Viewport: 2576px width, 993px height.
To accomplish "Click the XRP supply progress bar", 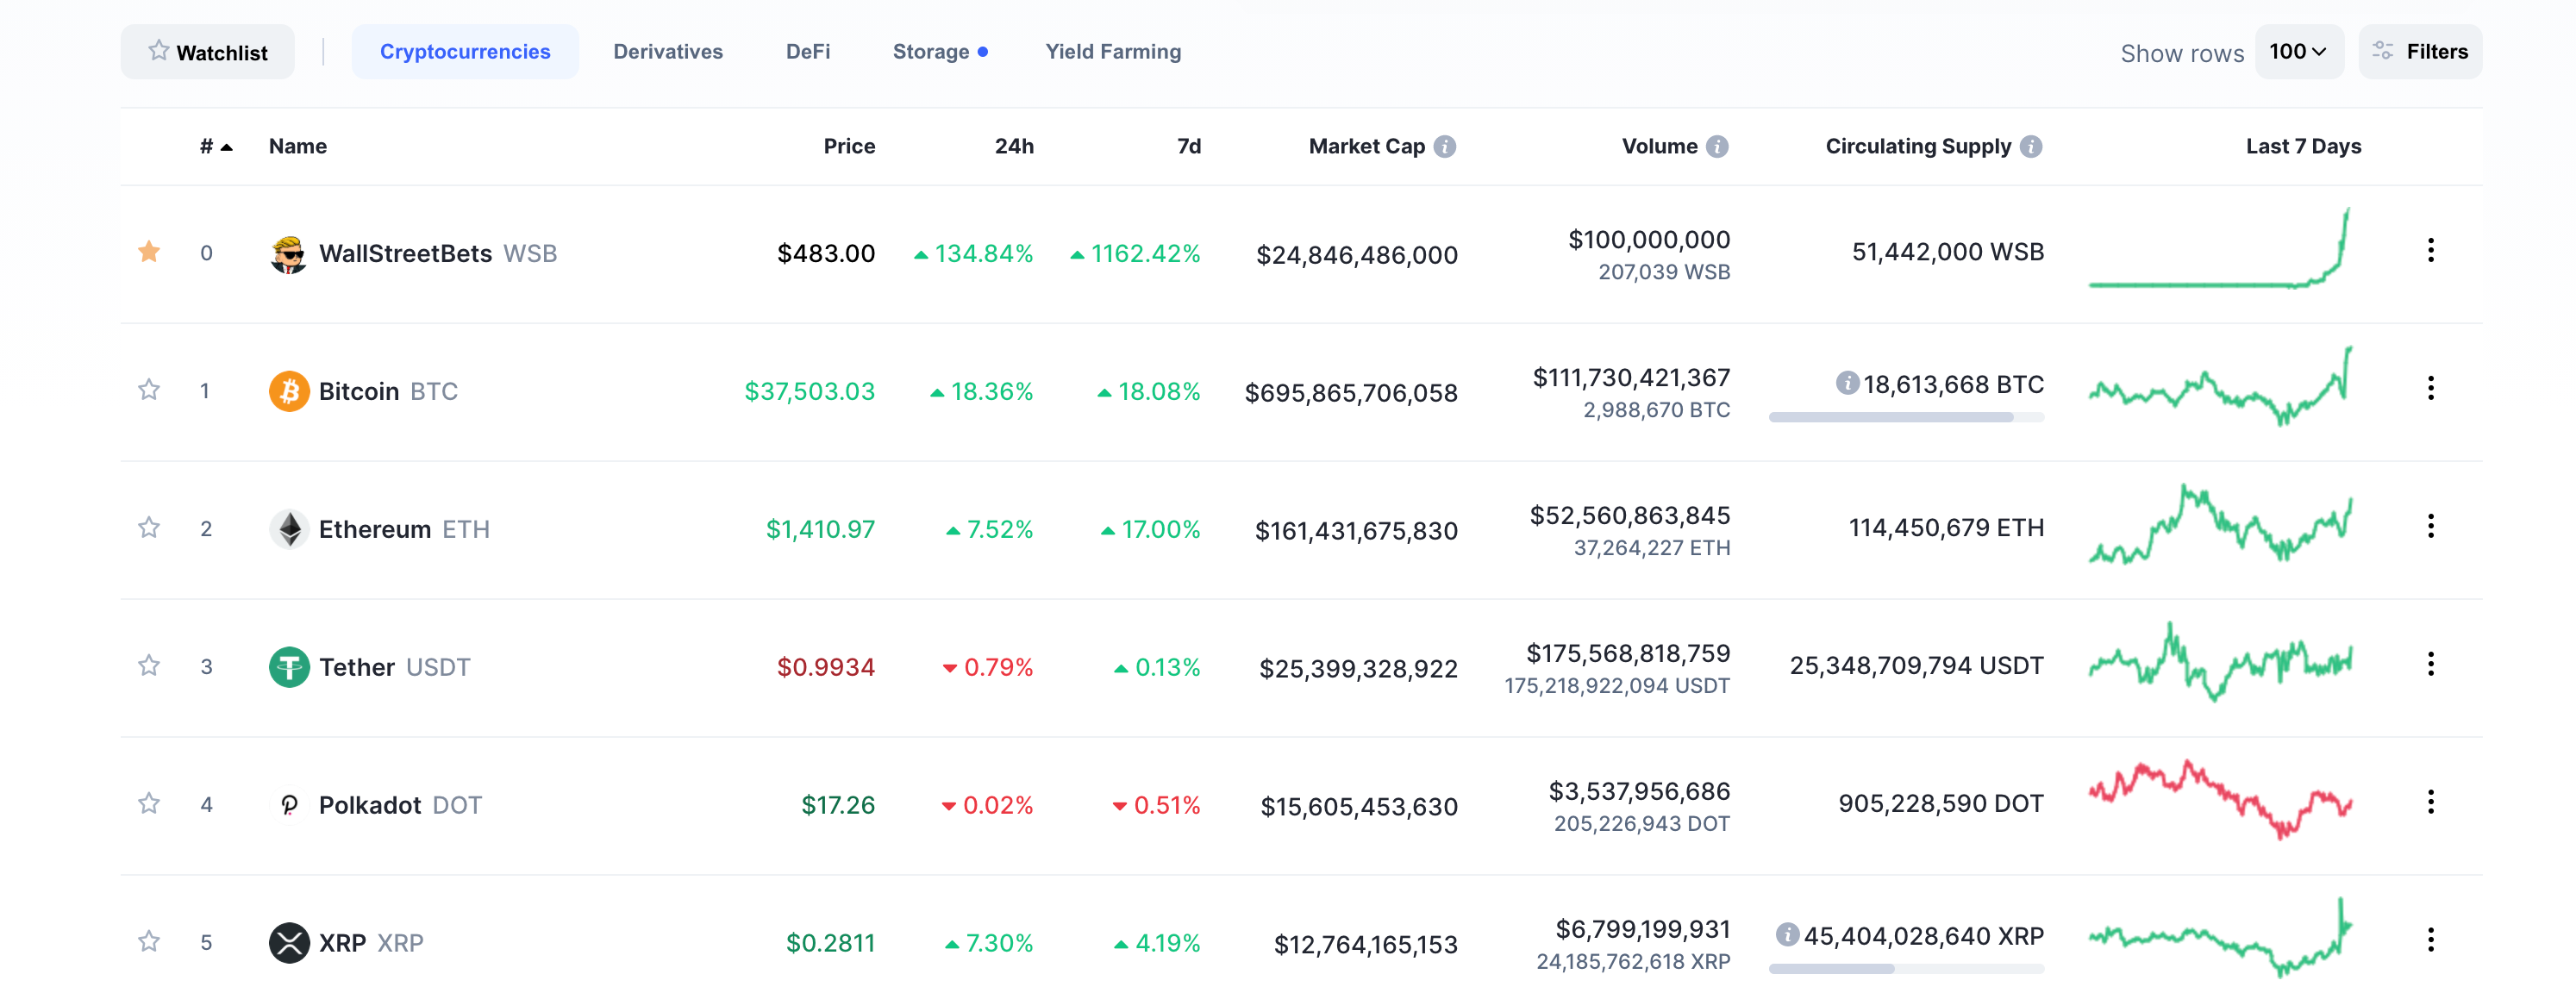I will click(1906, 970).
